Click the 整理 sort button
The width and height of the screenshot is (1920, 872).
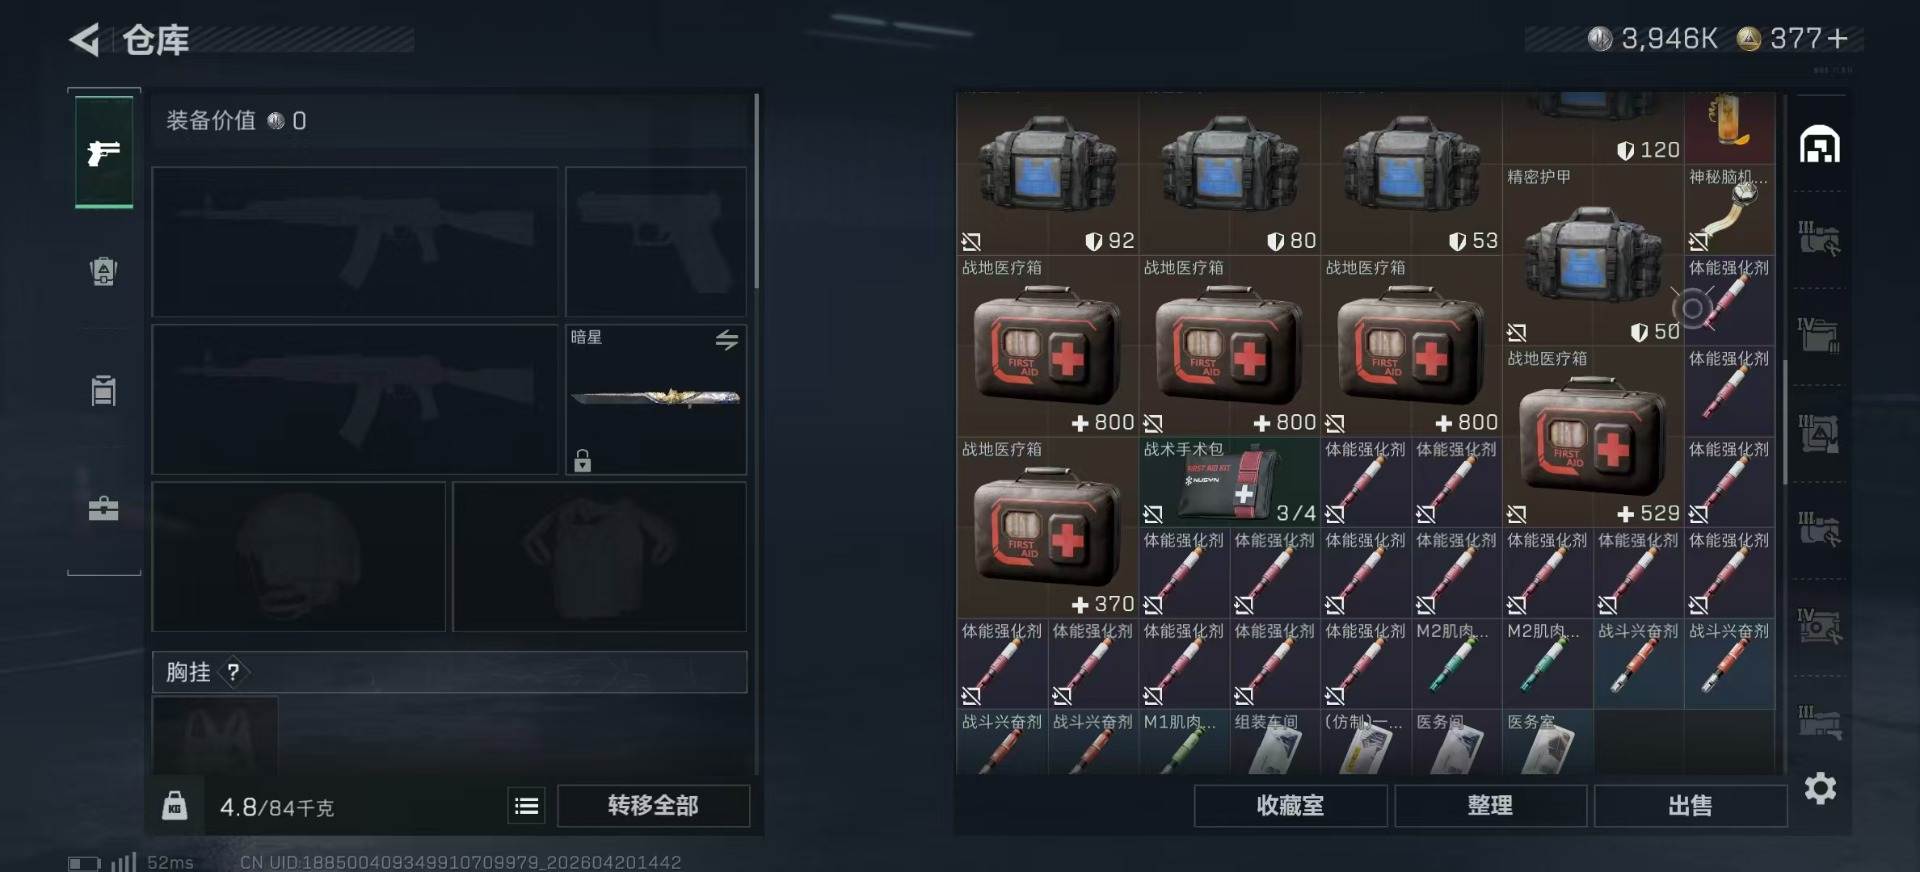1490,806
